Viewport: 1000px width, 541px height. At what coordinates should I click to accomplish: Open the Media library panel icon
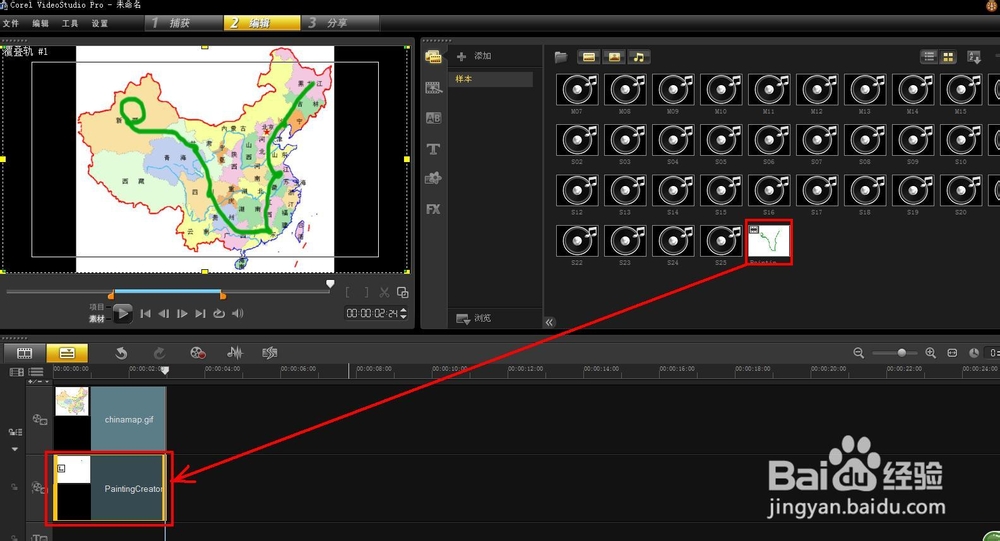[433, 57]
